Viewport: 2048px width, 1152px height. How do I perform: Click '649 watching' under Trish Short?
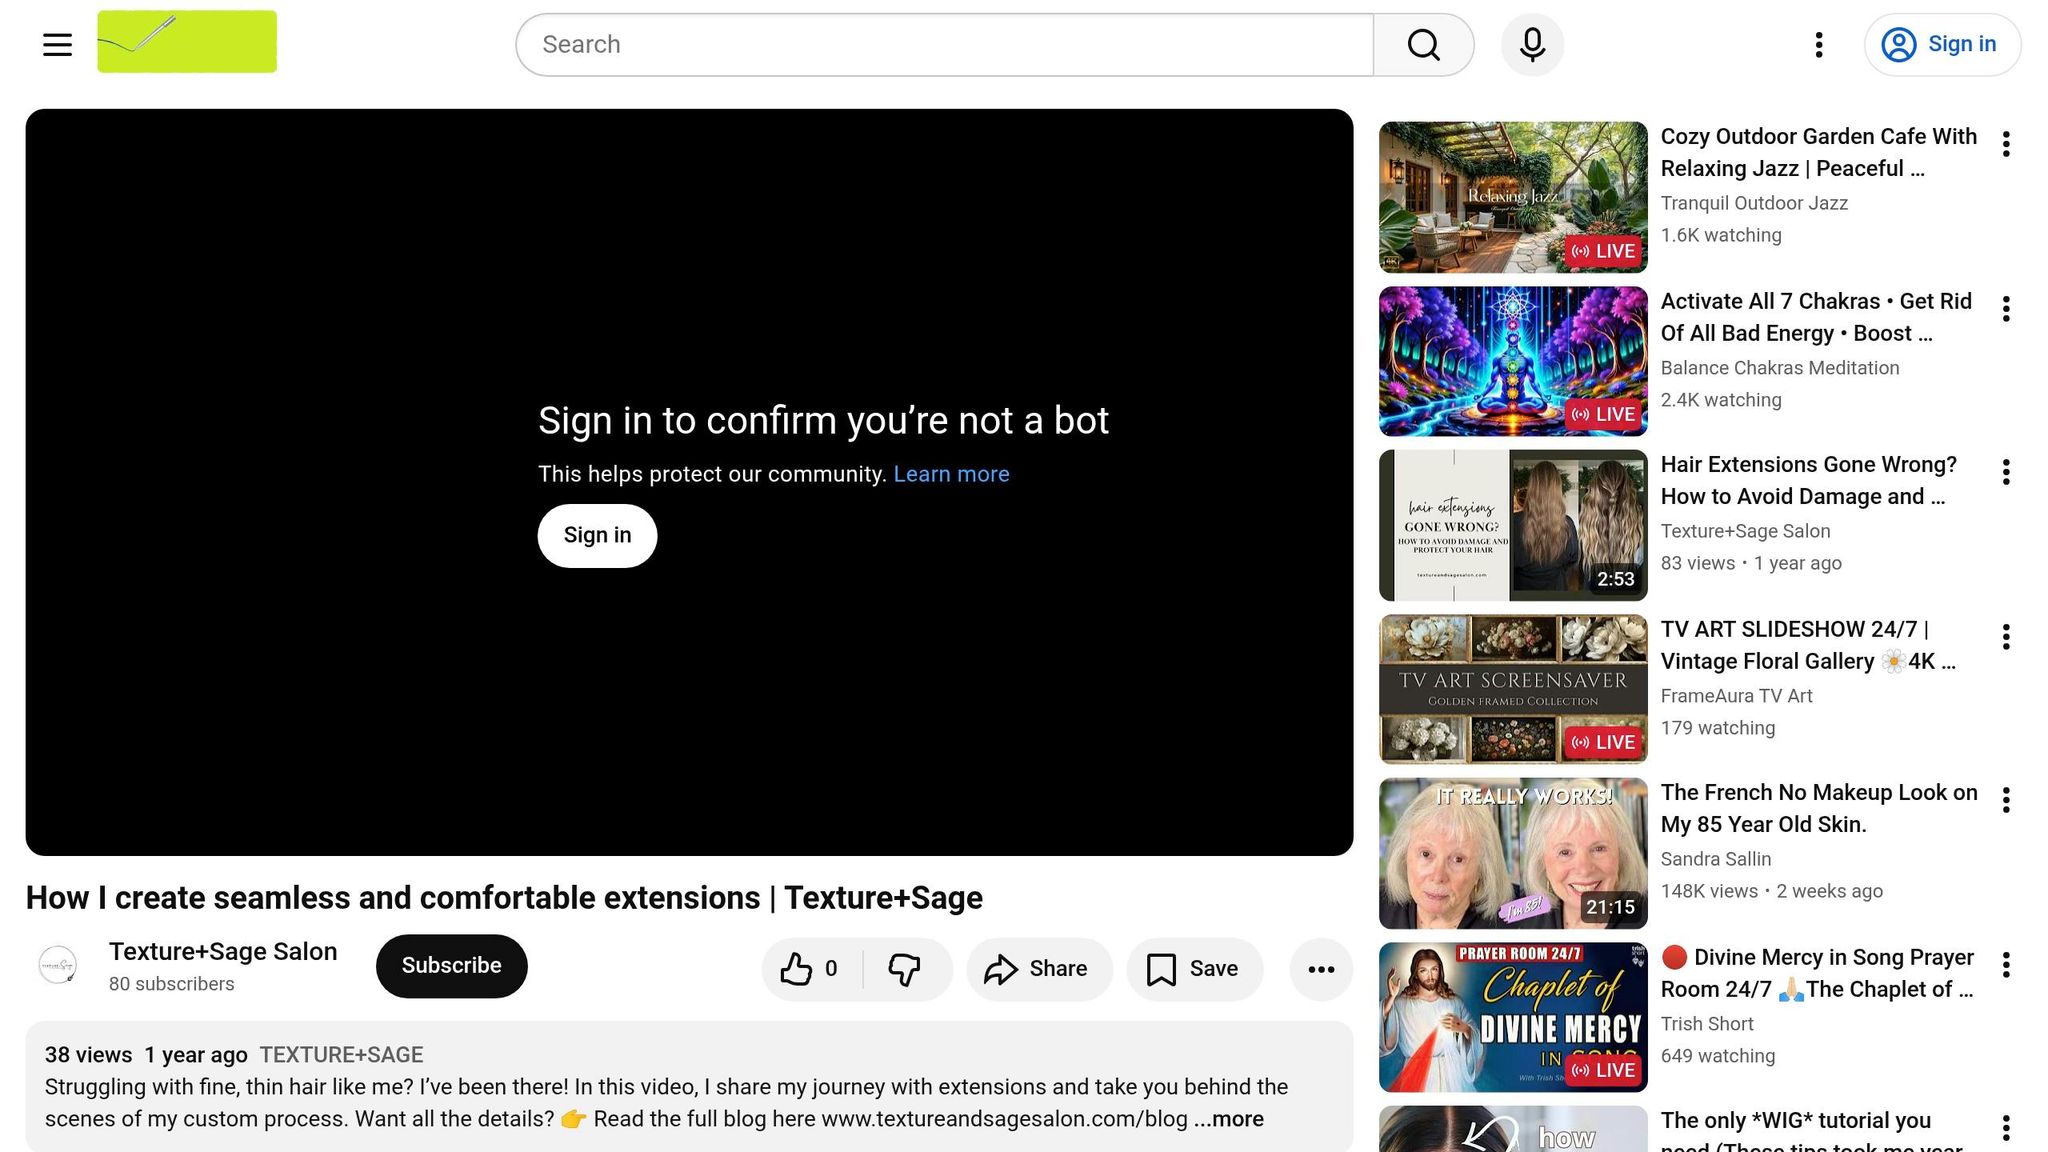[x=1718, y=1056]
